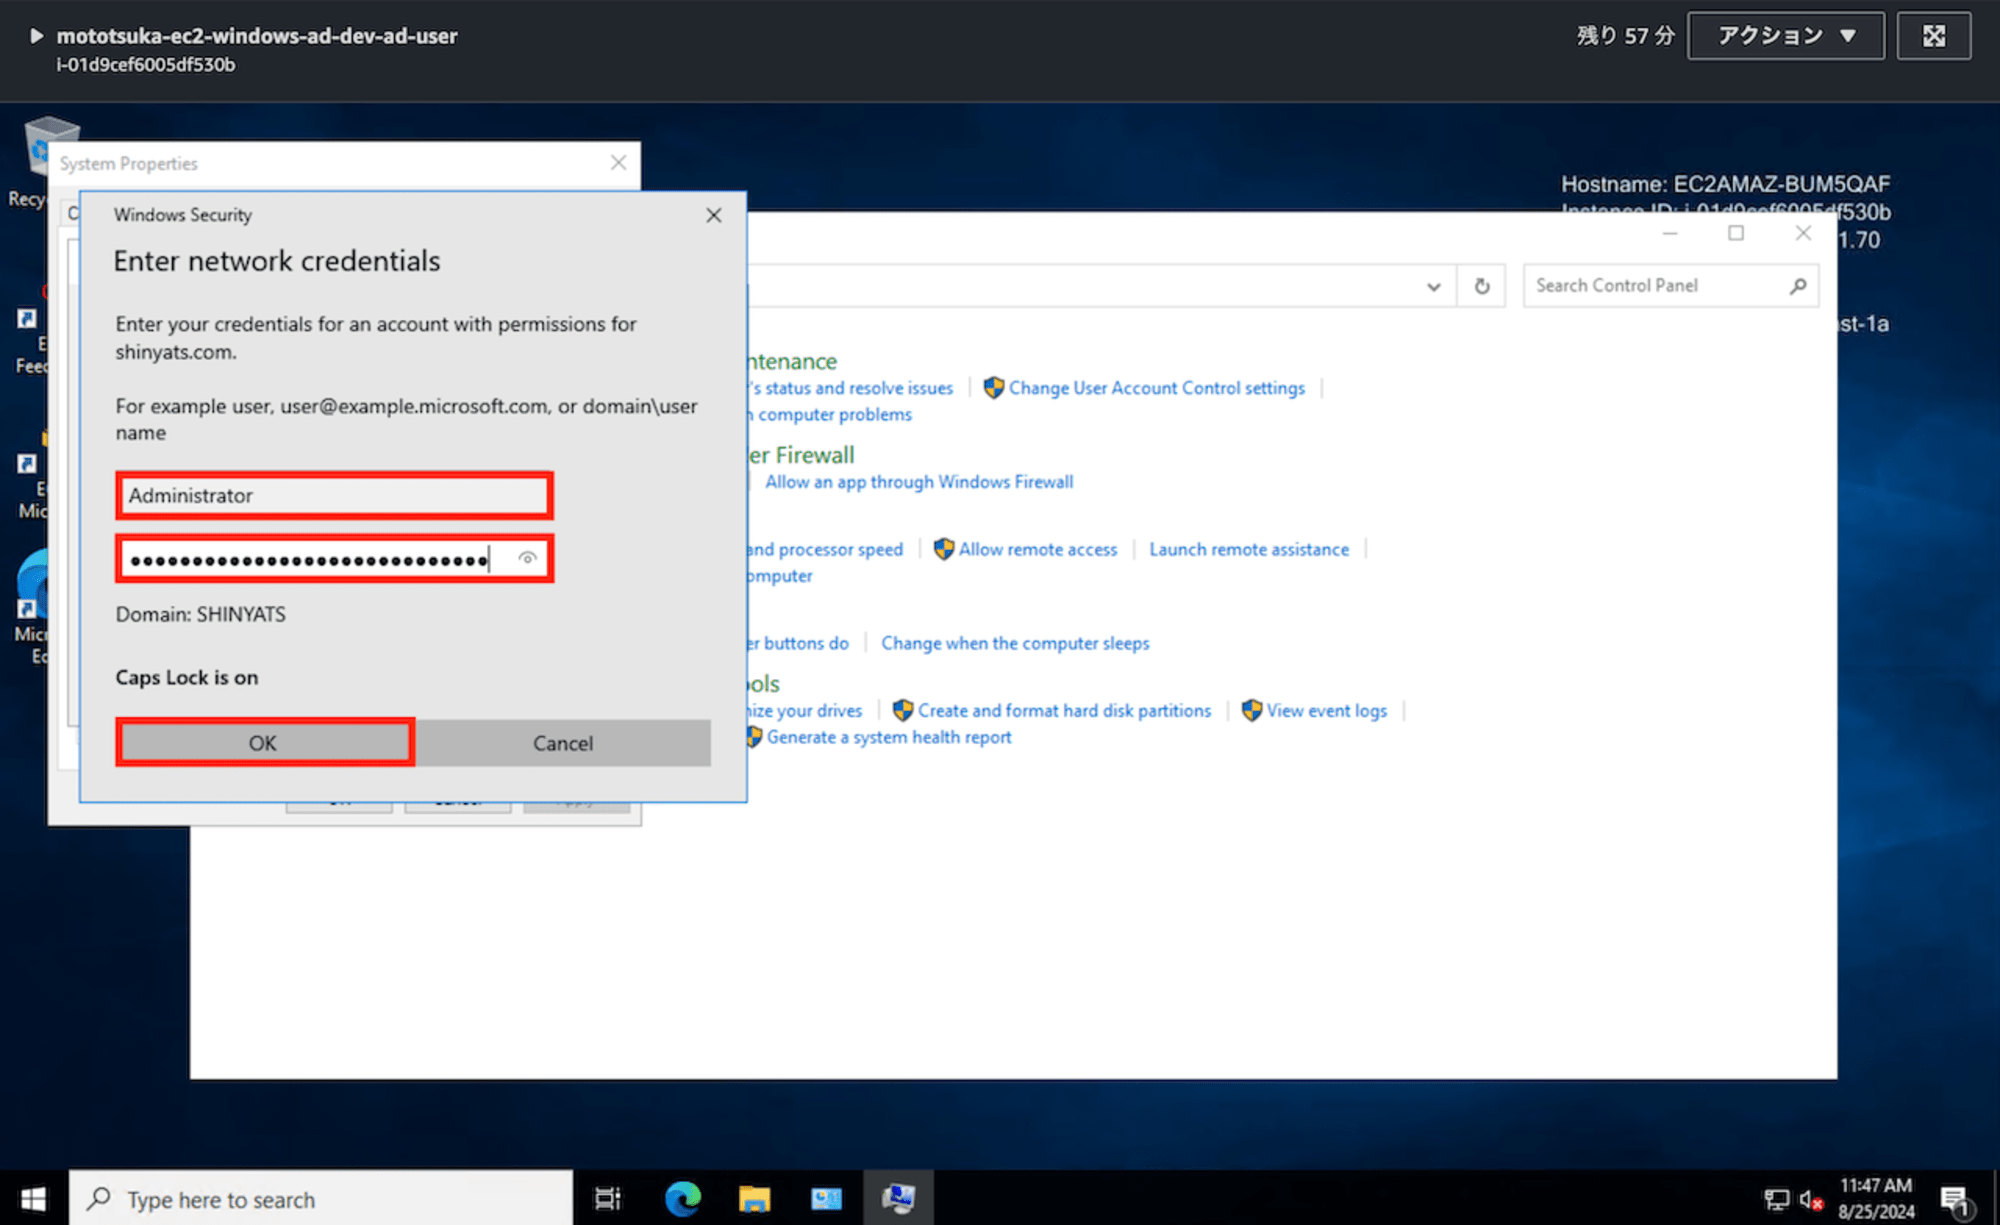Click the password visibility toggle icon

pyautogui.click(x=527, y=558)
